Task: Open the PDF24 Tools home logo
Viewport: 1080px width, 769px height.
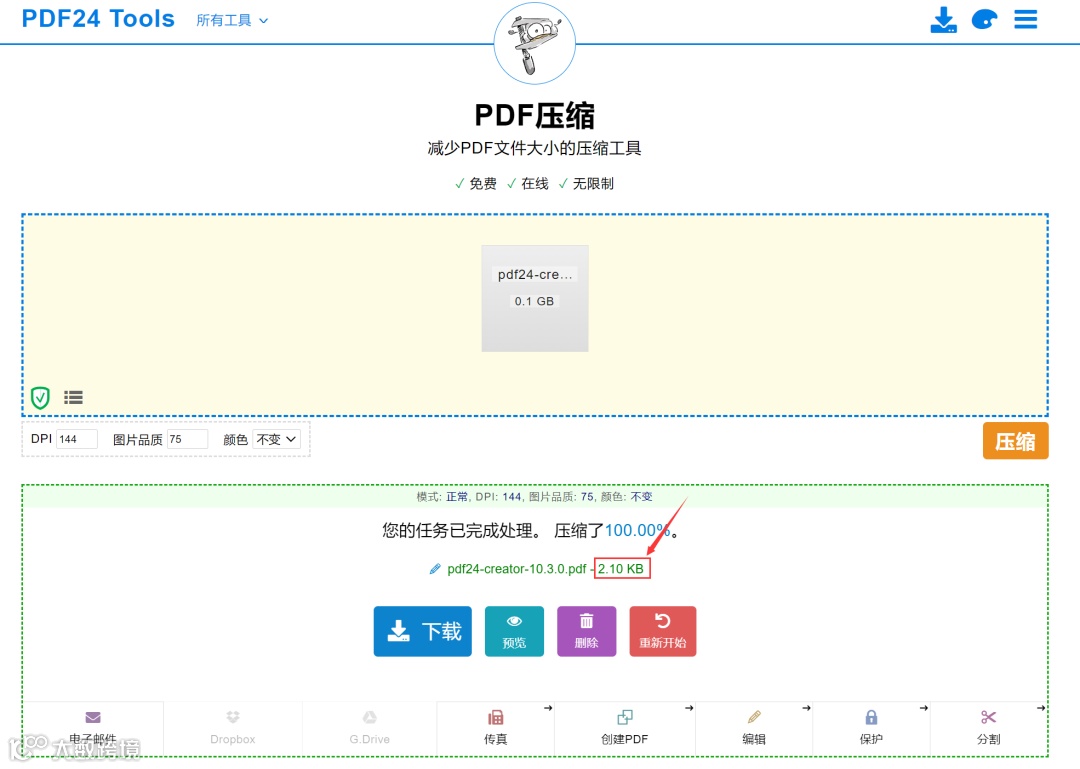Action: tap(98, 19)
